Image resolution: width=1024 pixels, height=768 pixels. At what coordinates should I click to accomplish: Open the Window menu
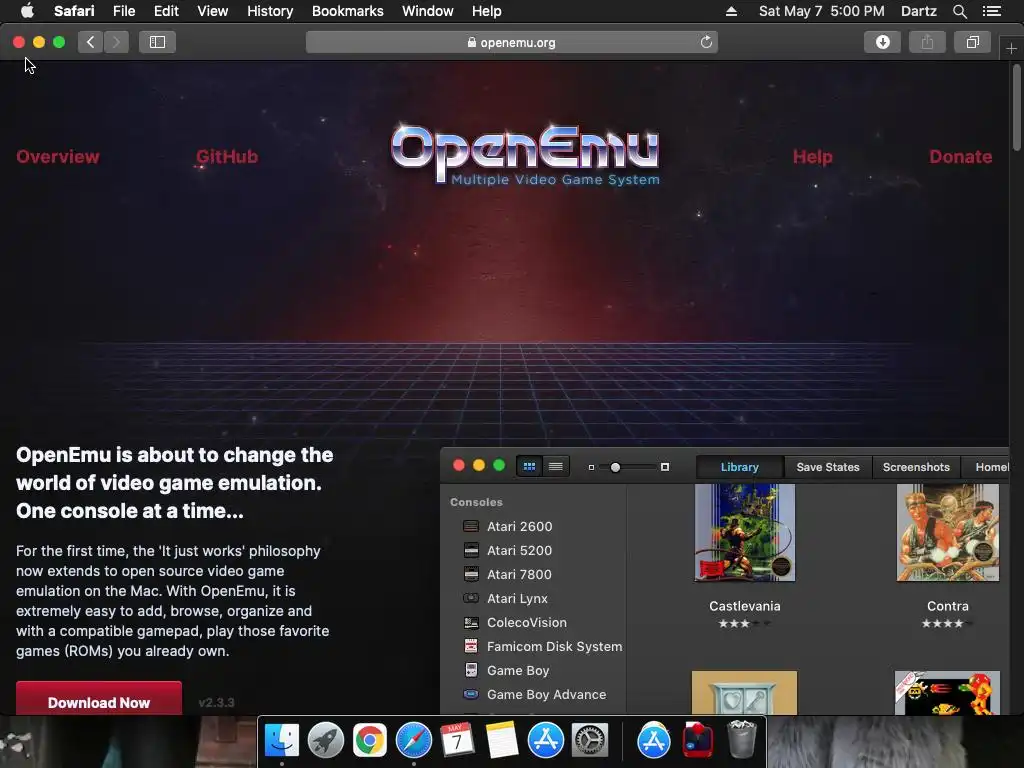[428, 11]
